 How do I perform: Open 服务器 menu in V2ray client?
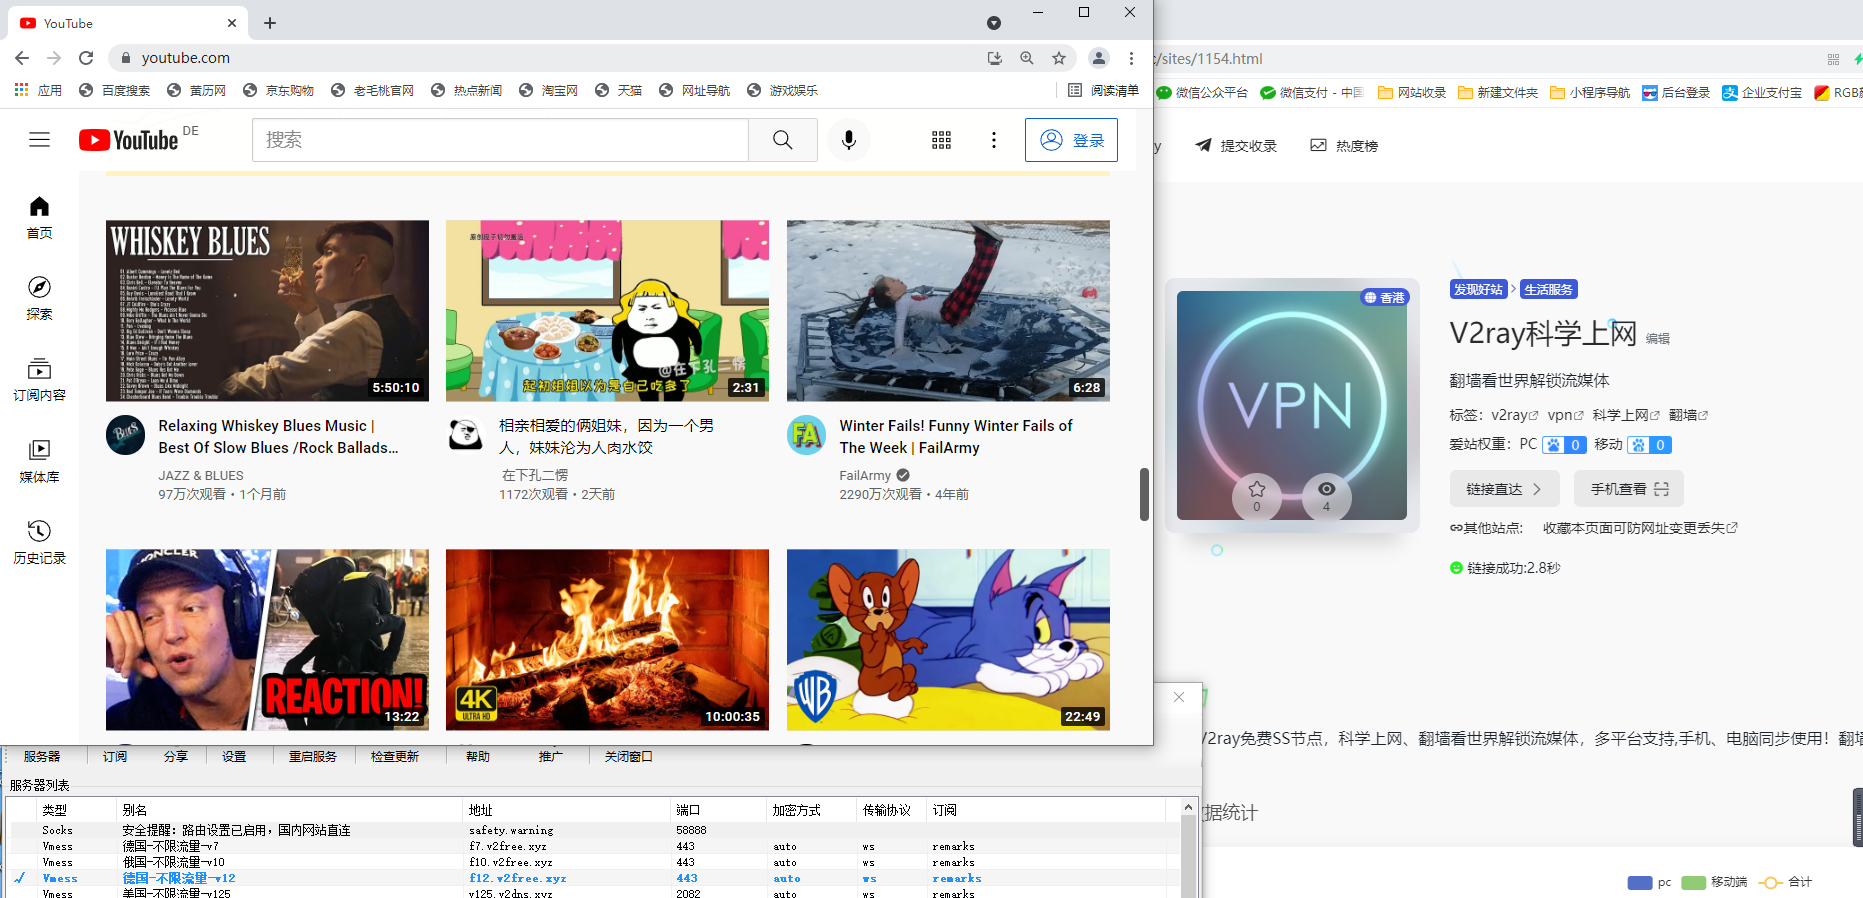(42, 757)
